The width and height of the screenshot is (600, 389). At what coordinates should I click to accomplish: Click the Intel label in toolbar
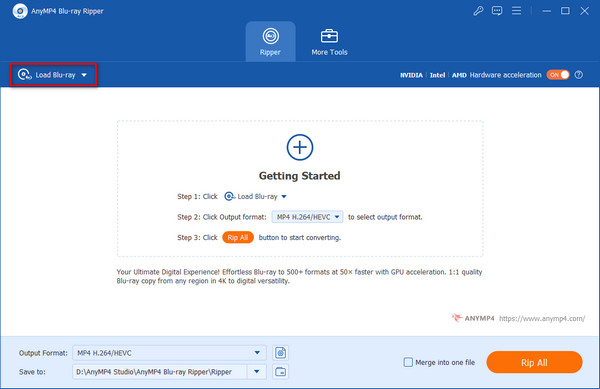[437, 75]
